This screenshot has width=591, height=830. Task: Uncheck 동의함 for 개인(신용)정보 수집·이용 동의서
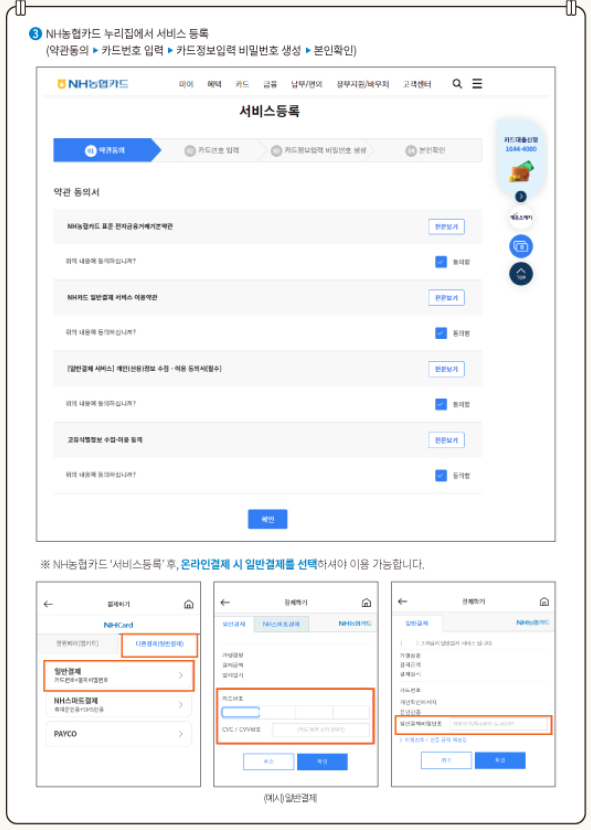(441, 404)
